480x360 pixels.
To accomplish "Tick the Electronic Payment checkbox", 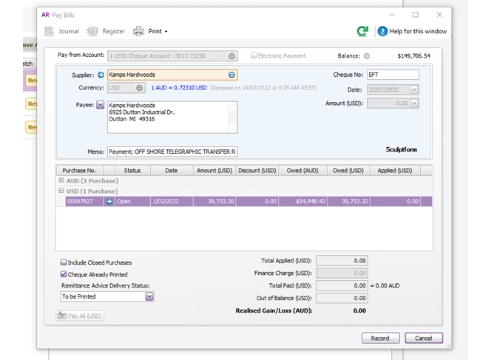I will coord(254,55).
